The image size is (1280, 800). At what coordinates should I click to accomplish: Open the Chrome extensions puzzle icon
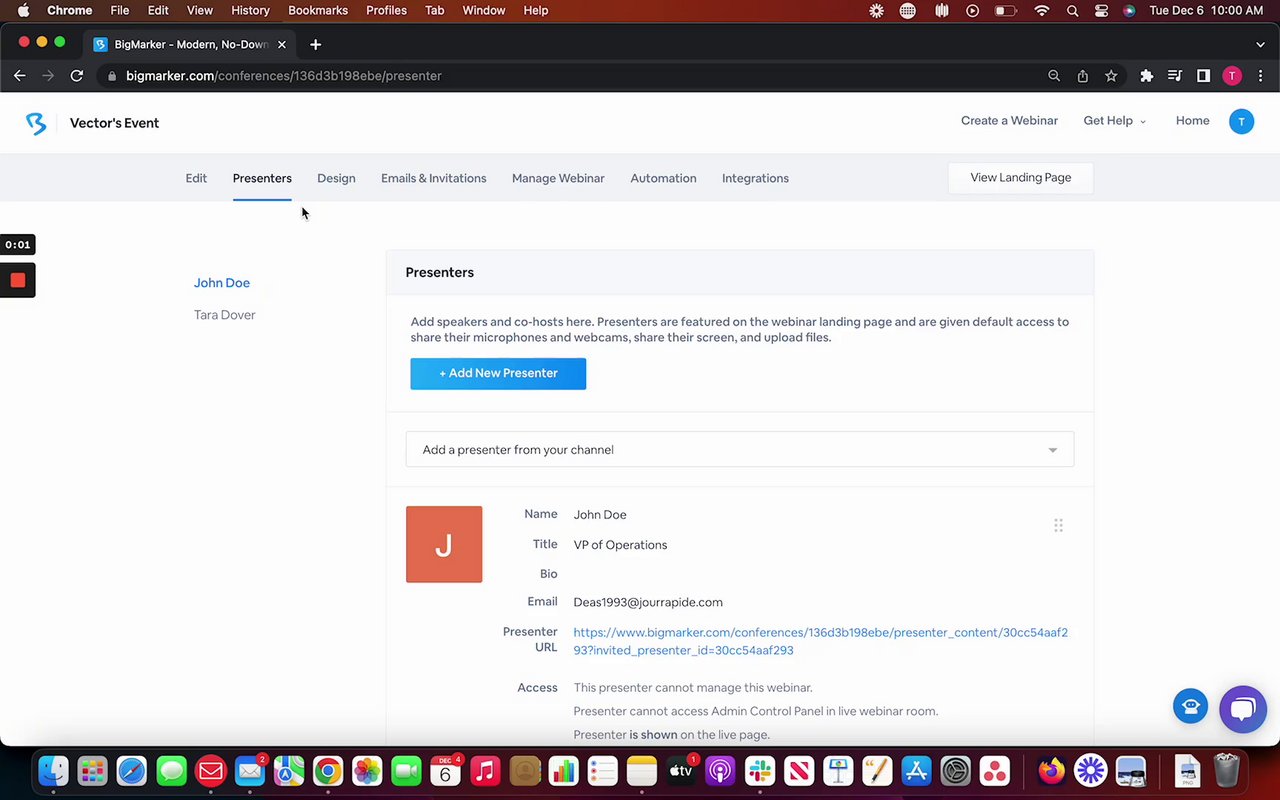(x=1147, y=76)
